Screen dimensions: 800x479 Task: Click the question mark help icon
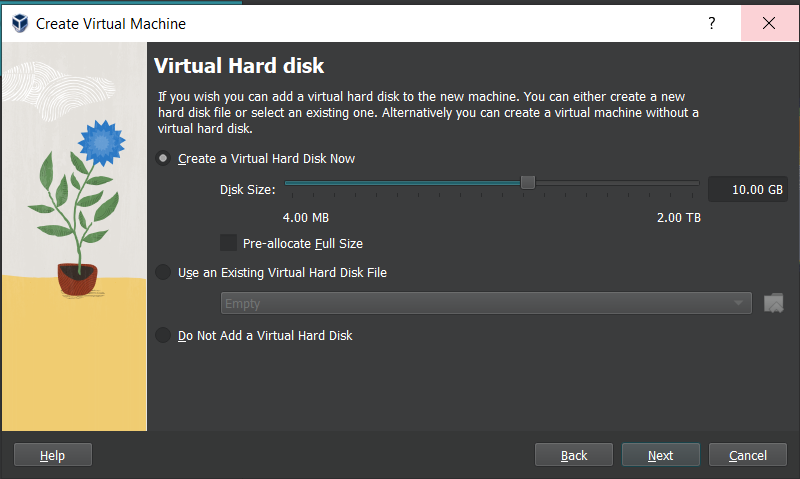(712, 23)
